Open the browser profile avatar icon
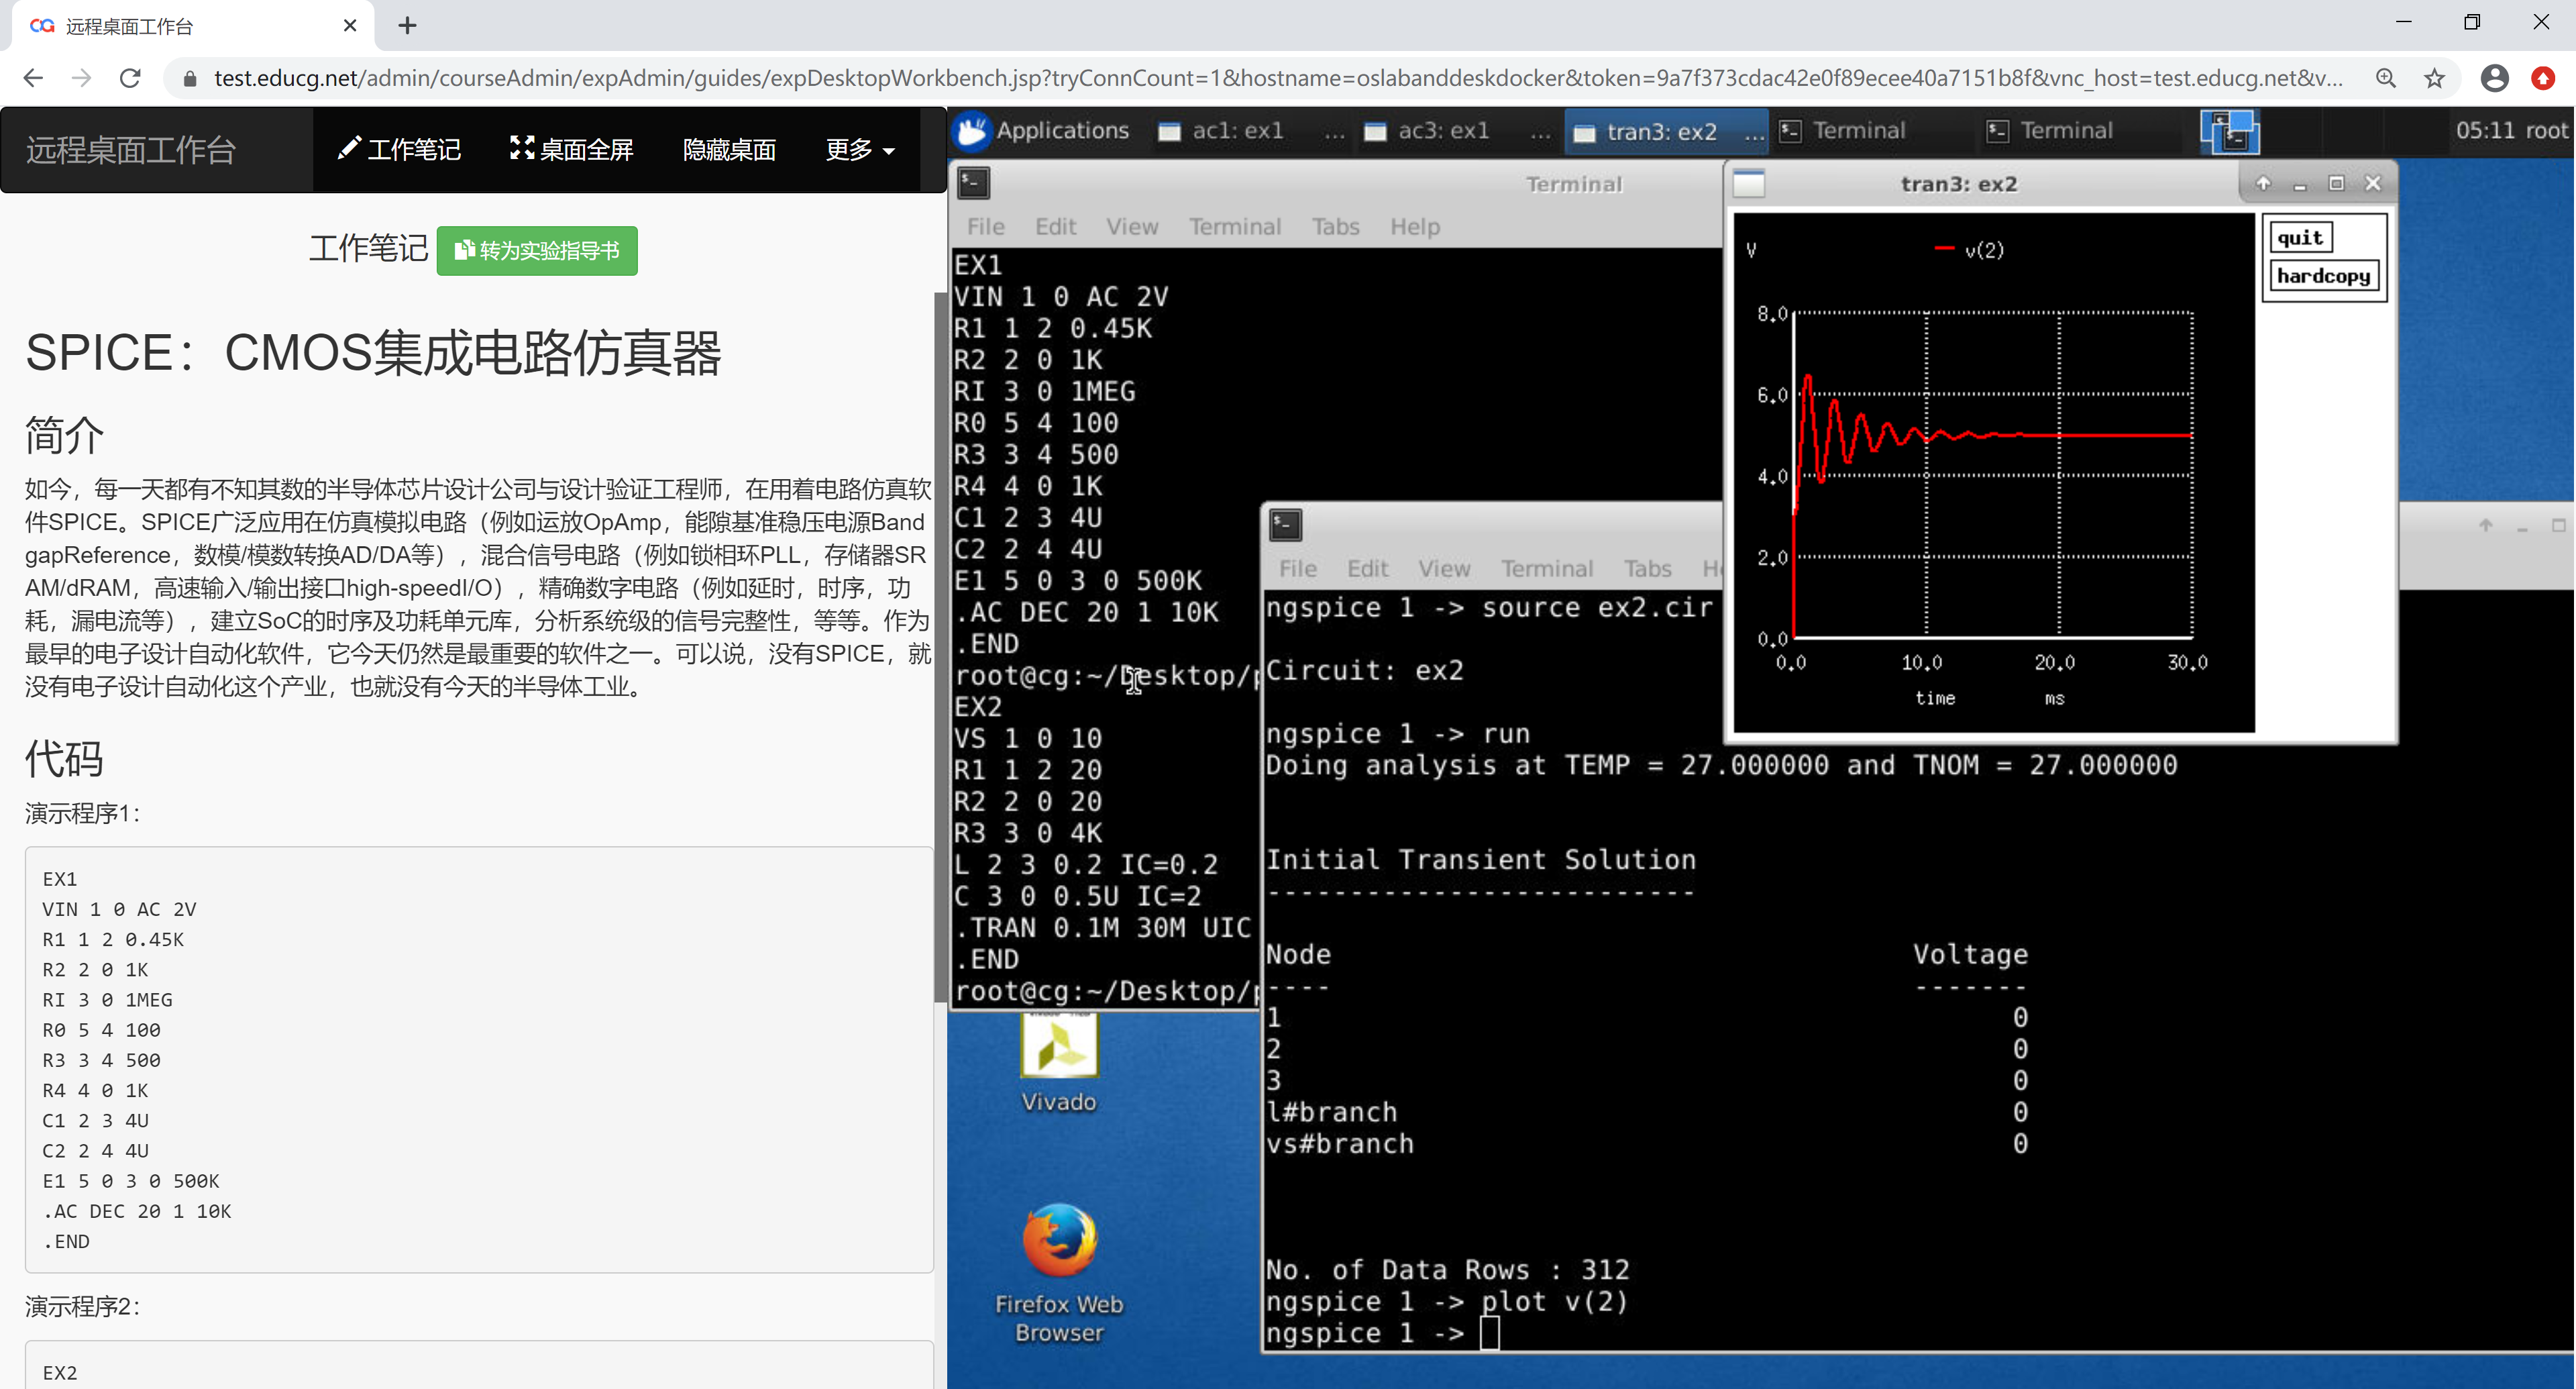 click(x=2494, y=78)
